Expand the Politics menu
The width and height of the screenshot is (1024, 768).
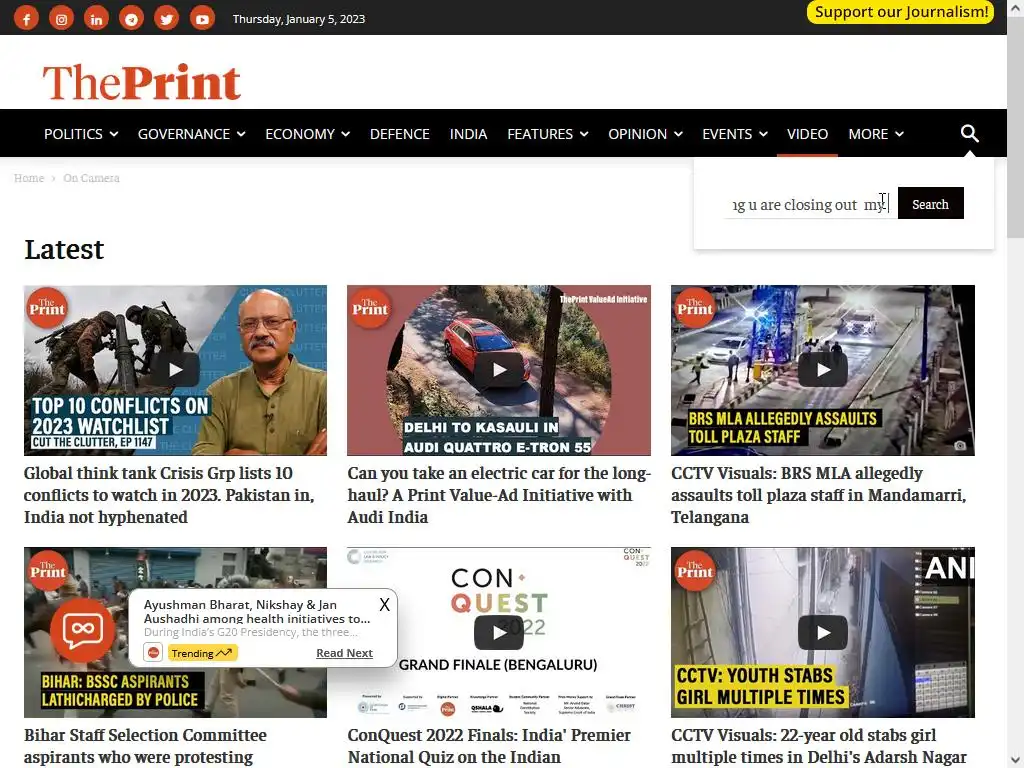click(x=81, y=134)
